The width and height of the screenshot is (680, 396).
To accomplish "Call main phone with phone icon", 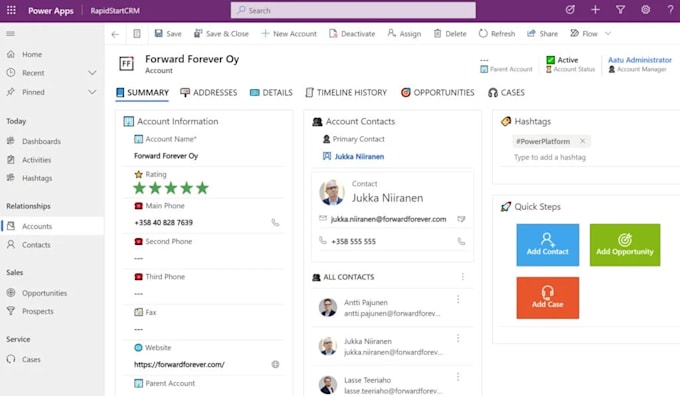I will point(275,223).
